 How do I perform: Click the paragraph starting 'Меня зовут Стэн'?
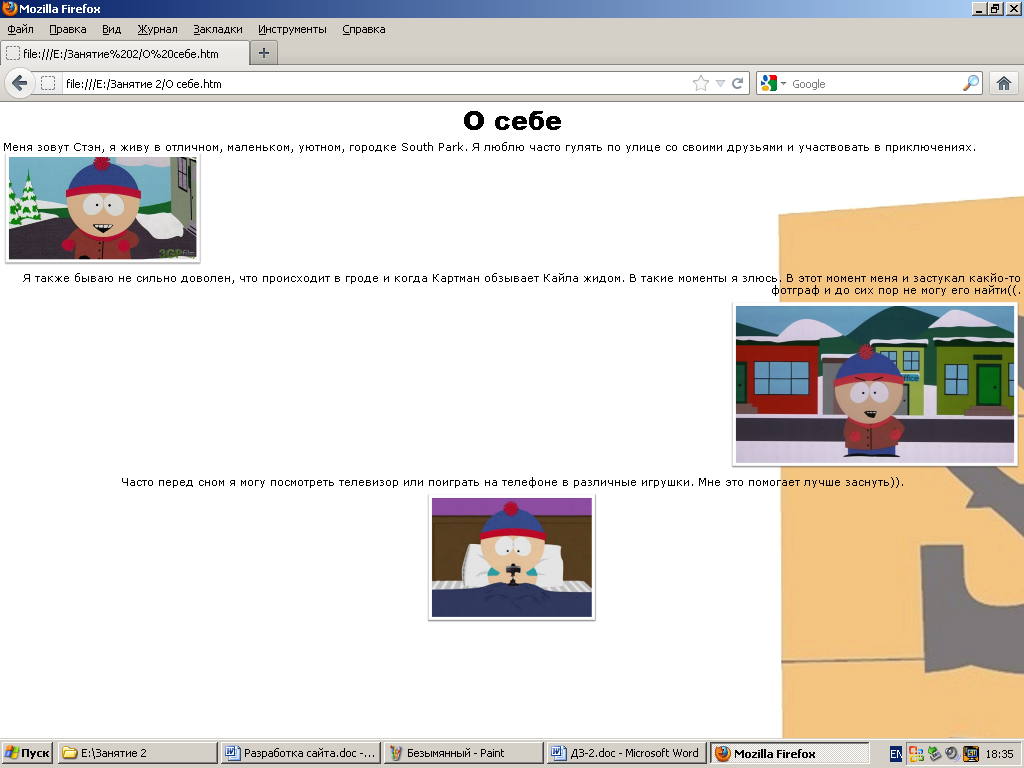point(489,147)
